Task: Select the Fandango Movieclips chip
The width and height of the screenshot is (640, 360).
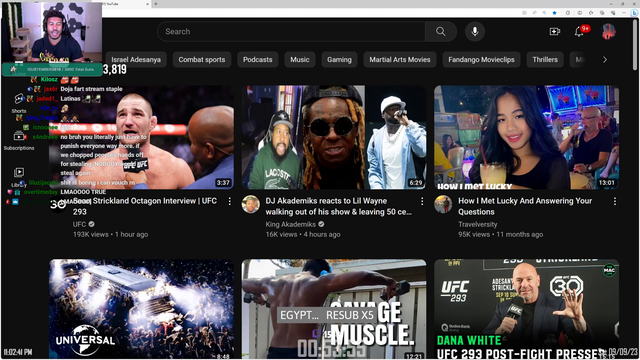Action: point(481,60)
